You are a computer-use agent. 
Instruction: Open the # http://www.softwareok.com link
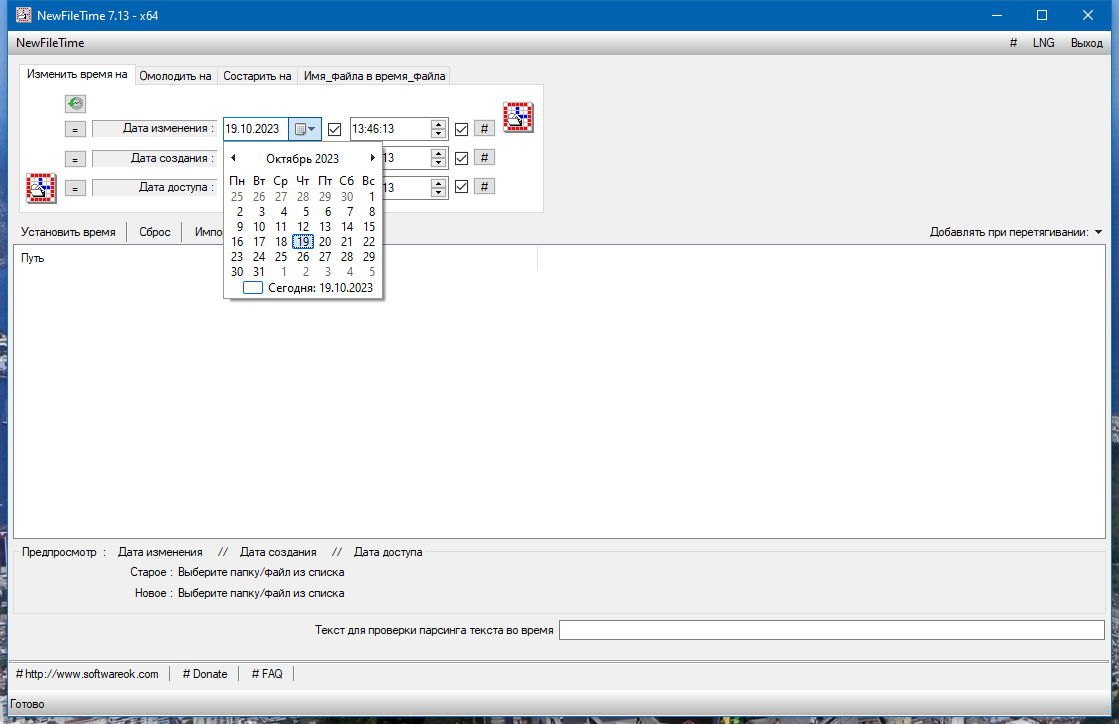(87, 674)
